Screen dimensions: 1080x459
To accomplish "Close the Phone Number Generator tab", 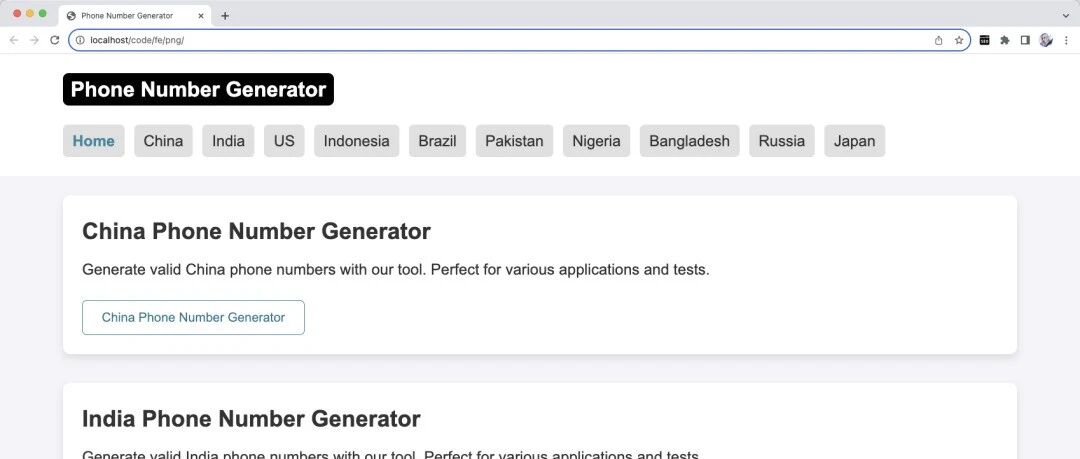I will tap(201, 16).
